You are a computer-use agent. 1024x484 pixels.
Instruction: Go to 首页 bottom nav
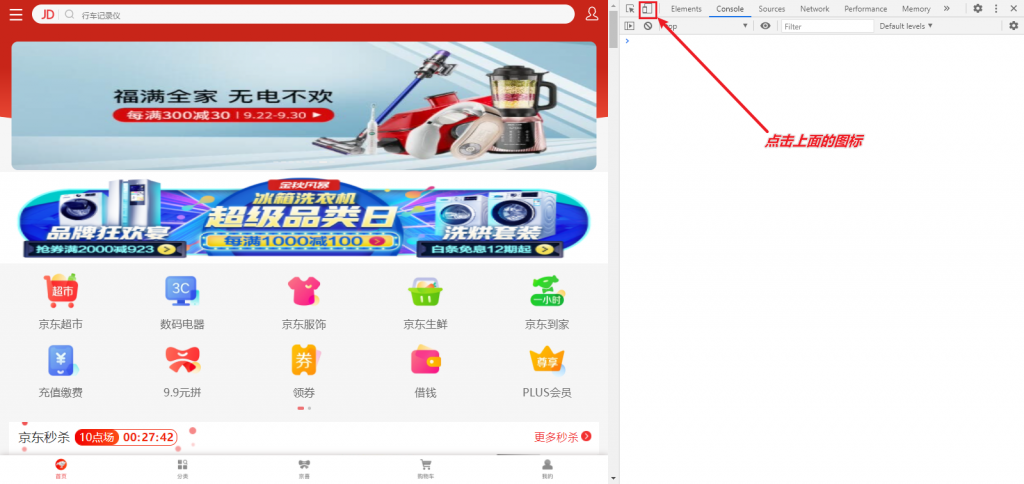click(61, 469)
